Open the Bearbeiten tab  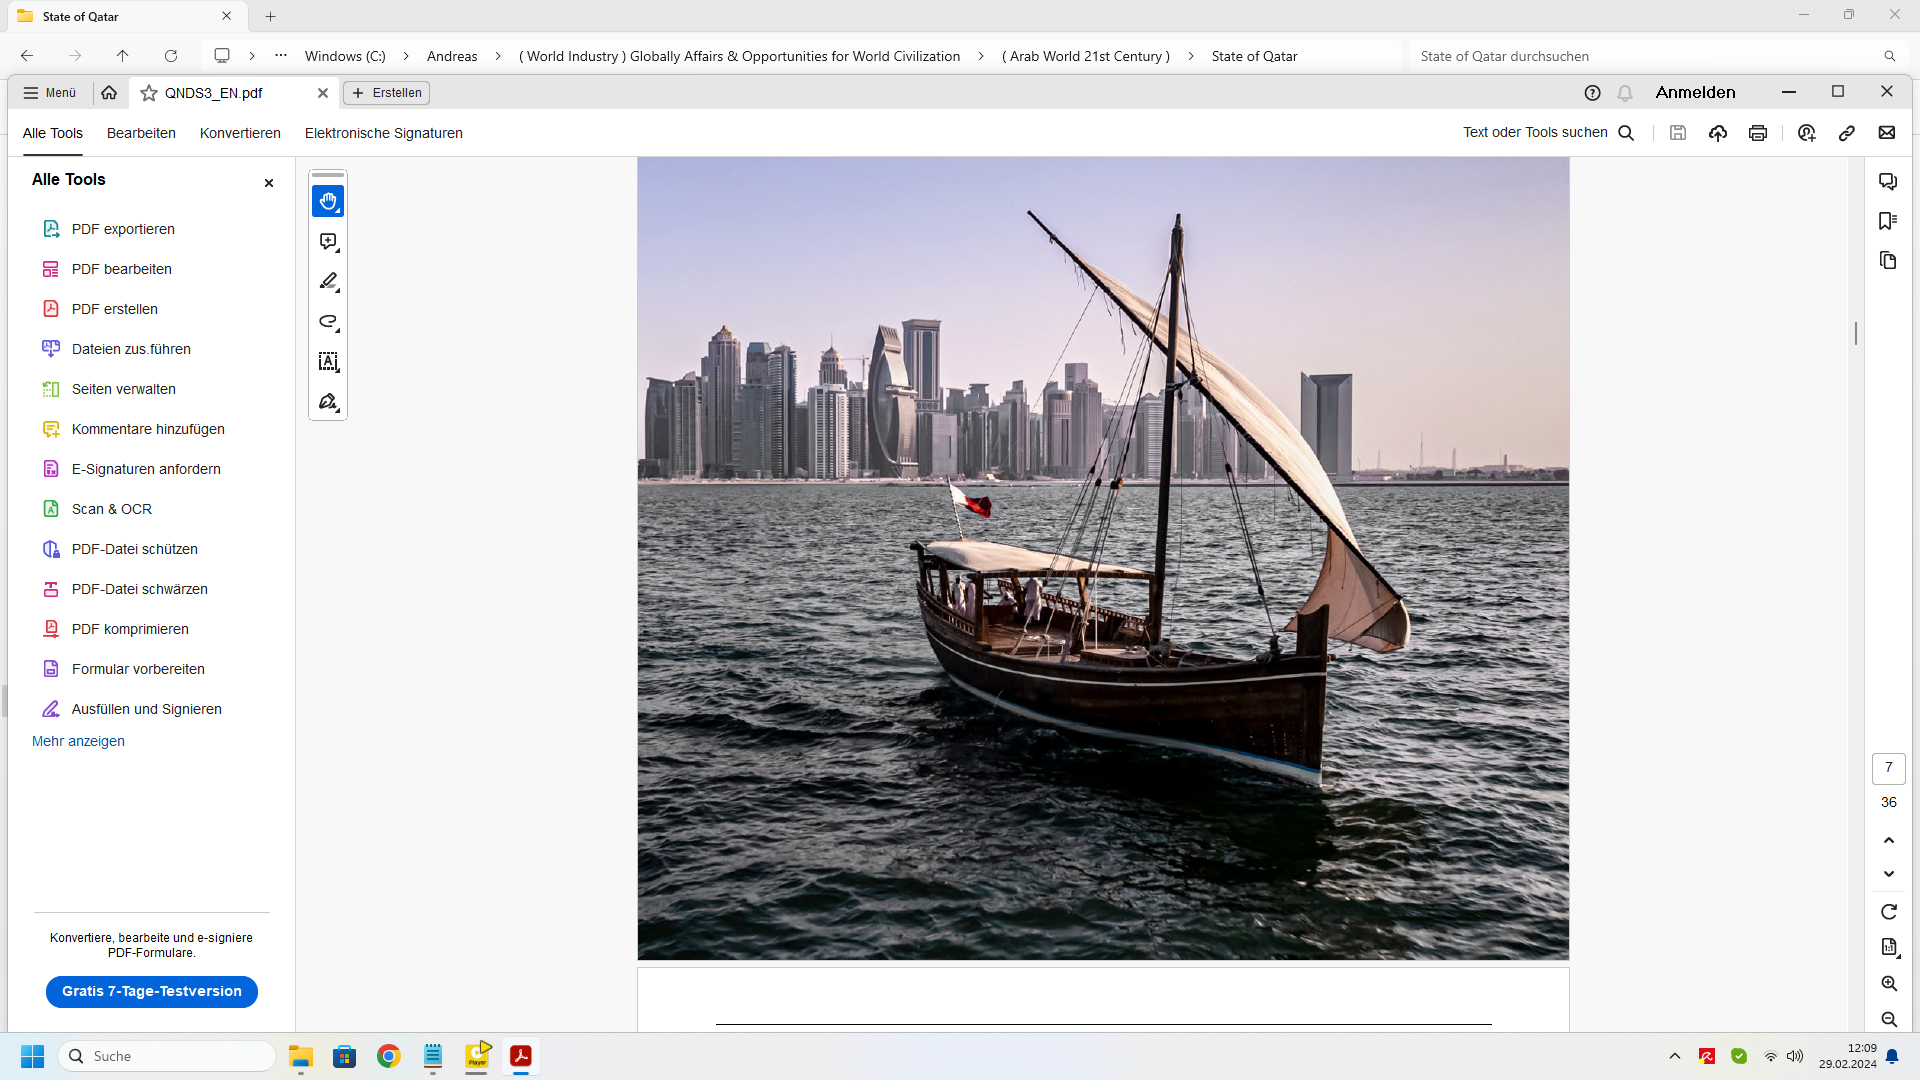tap(141, 133)
